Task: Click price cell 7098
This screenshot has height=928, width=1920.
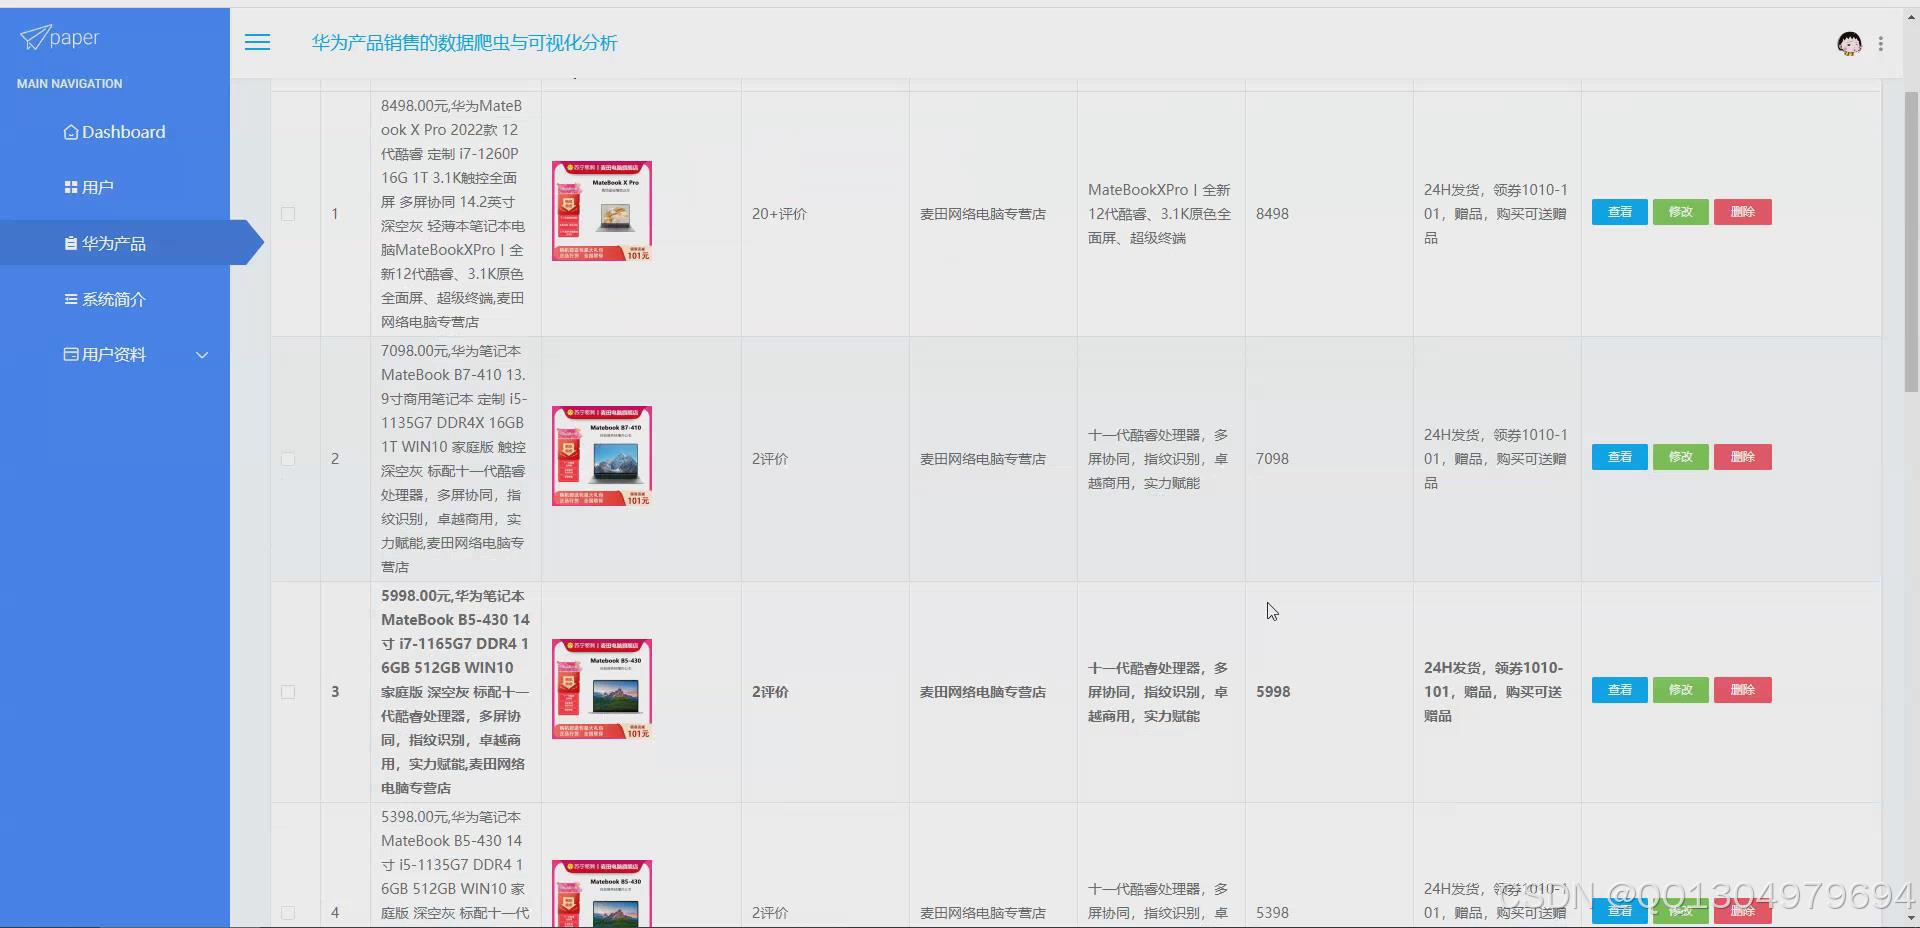Action: [x=1272, y=459]
